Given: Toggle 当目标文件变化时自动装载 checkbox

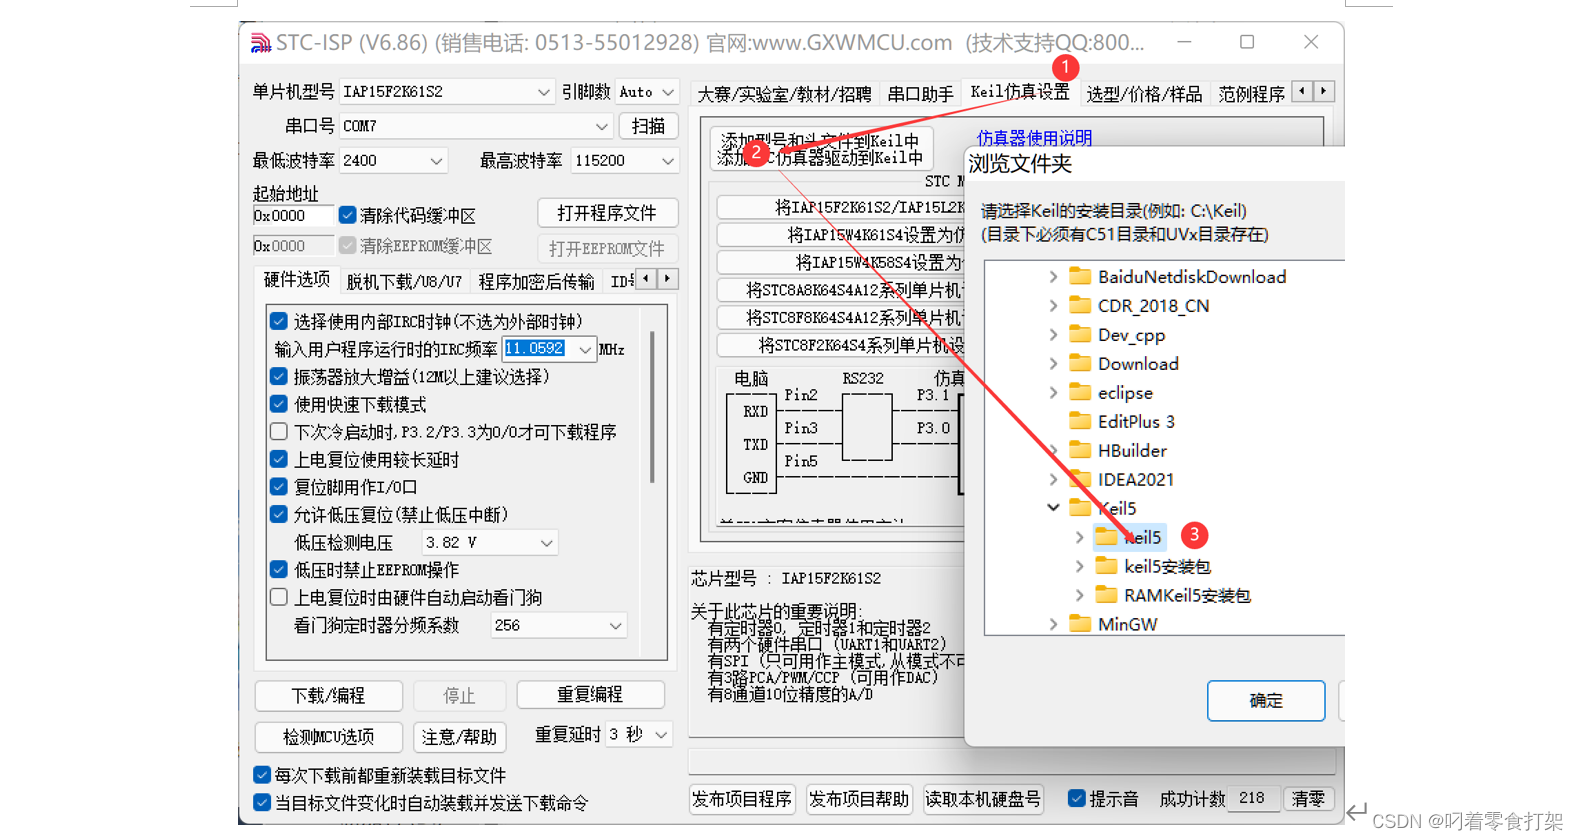Looking at the screenshot, I should (262, 802).
